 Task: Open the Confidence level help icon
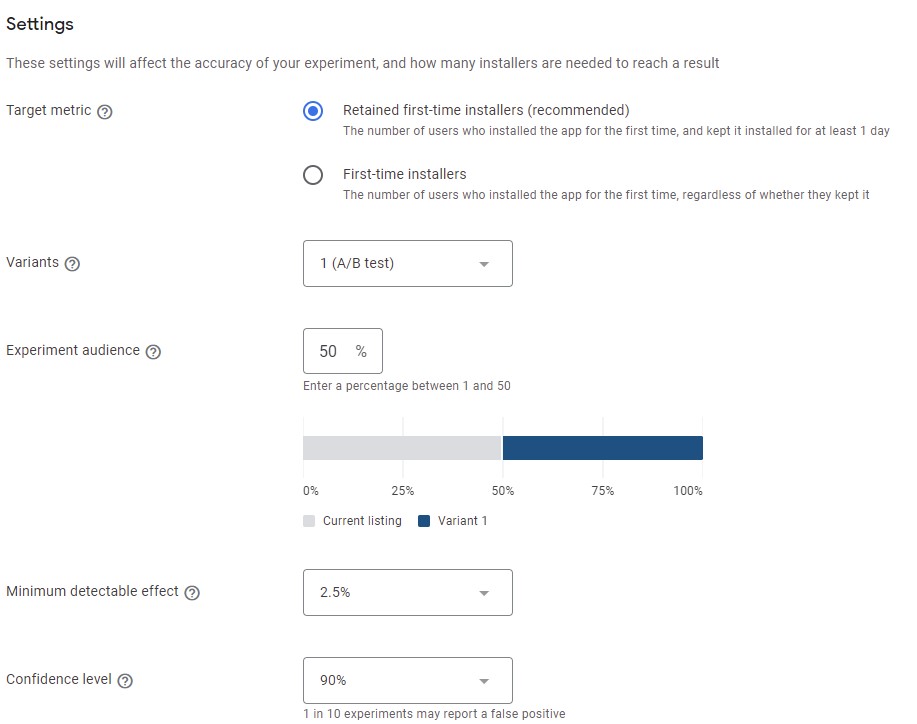(124, 680)
